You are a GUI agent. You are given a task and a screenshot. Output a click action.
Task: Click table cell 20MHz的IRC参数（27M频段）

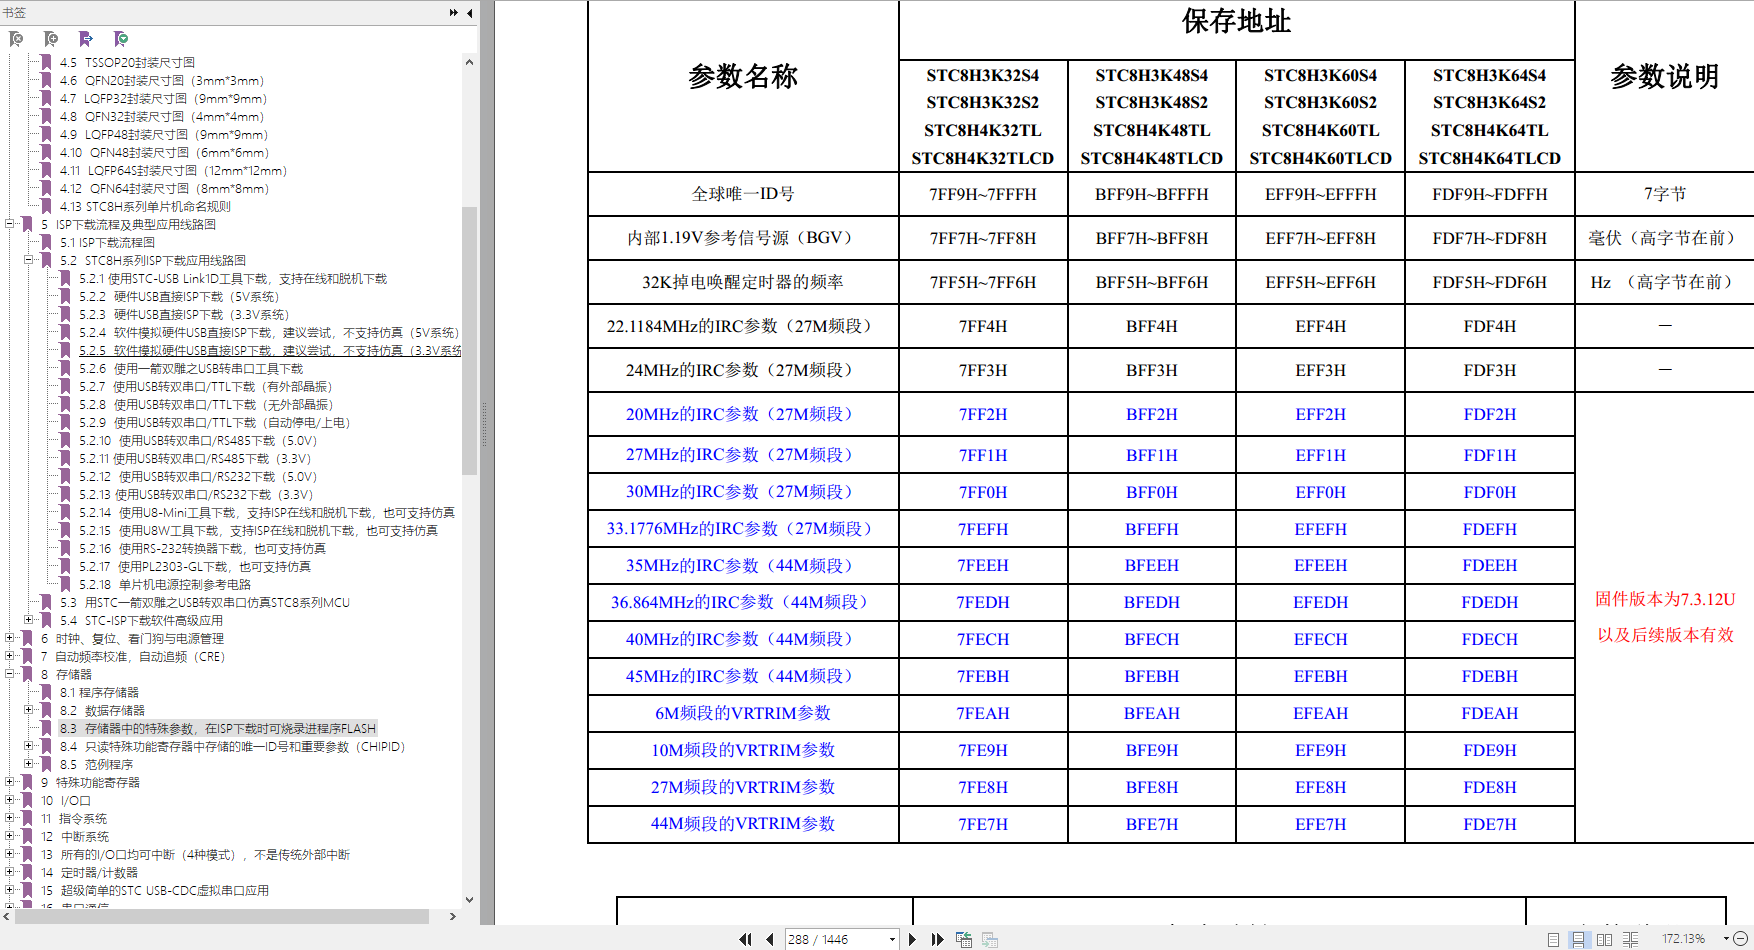742,414
